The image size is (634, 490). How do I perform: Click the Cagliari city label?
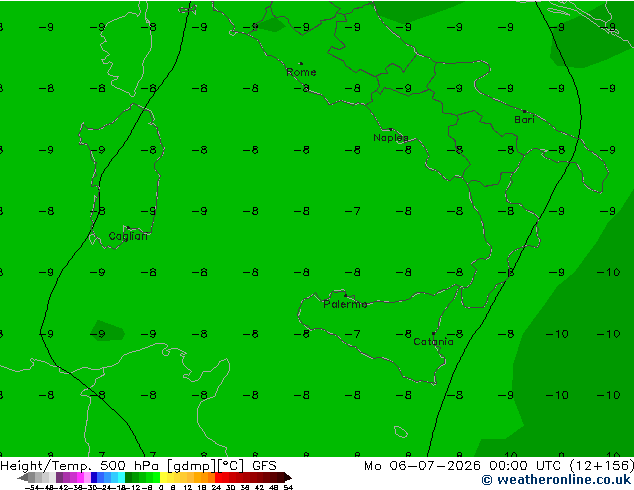point(128,237)
